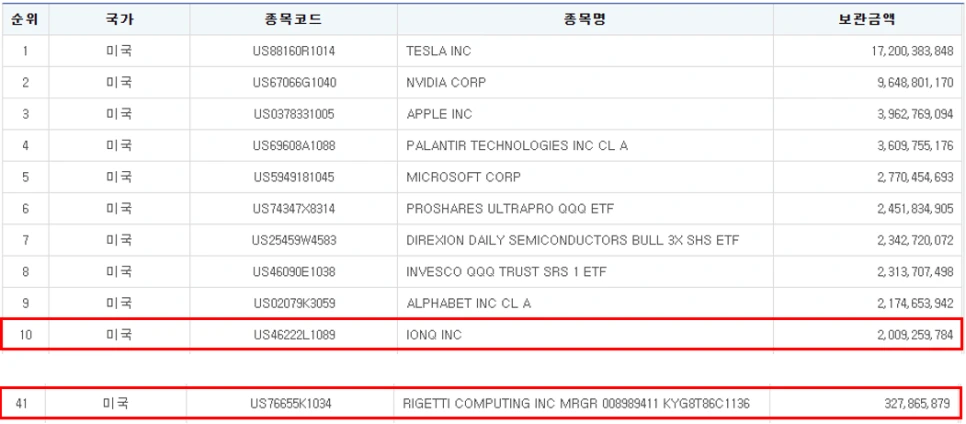Click the amount 2,174,653,942

[x=915, y=304]
